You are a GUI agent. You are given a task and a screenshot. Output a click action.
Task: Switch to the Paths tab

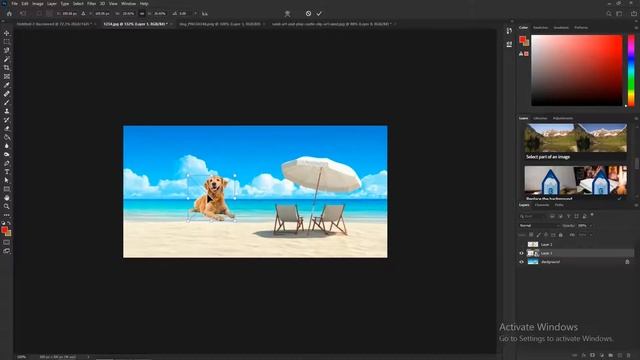(559, 205)
